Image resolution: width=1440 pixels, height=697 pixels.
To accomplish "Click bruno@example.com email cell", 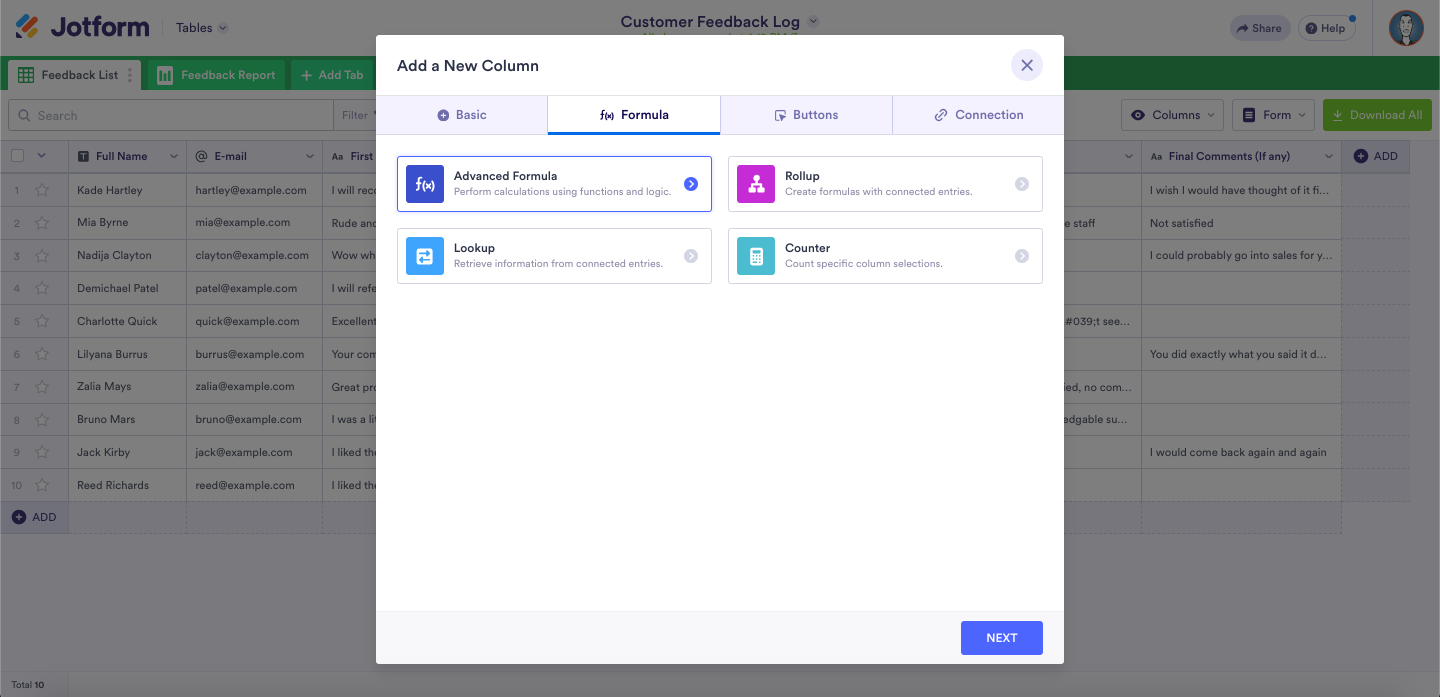I will (254, 420).
